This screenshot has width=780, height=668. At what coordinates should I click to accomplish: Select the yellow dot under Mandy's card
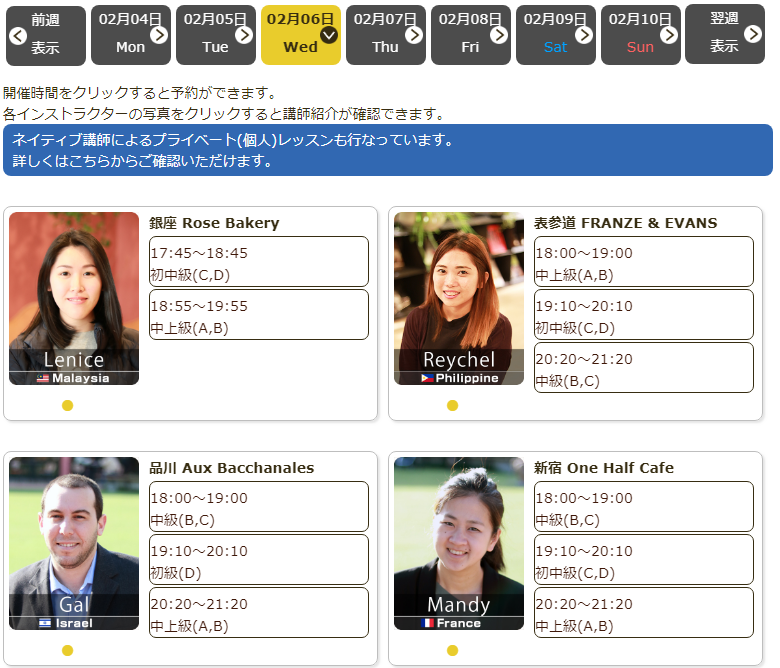pos(452,650)
